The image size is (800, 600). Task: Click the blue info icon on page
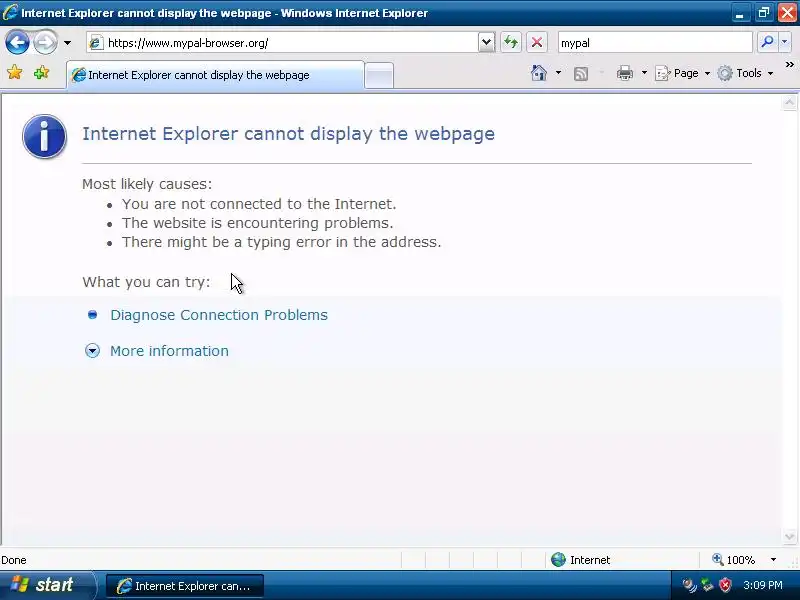tap(44, 136)
